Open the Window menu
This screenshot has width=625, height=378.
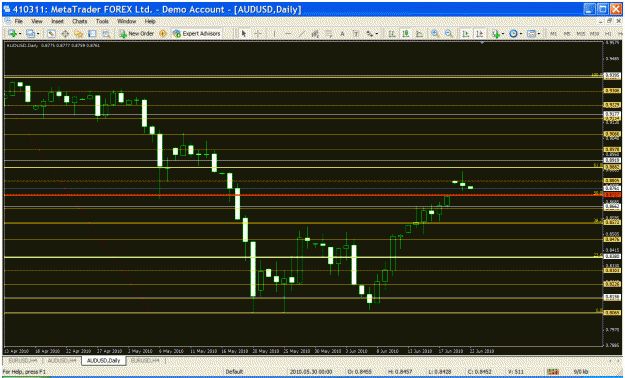[x=127, y=21]
